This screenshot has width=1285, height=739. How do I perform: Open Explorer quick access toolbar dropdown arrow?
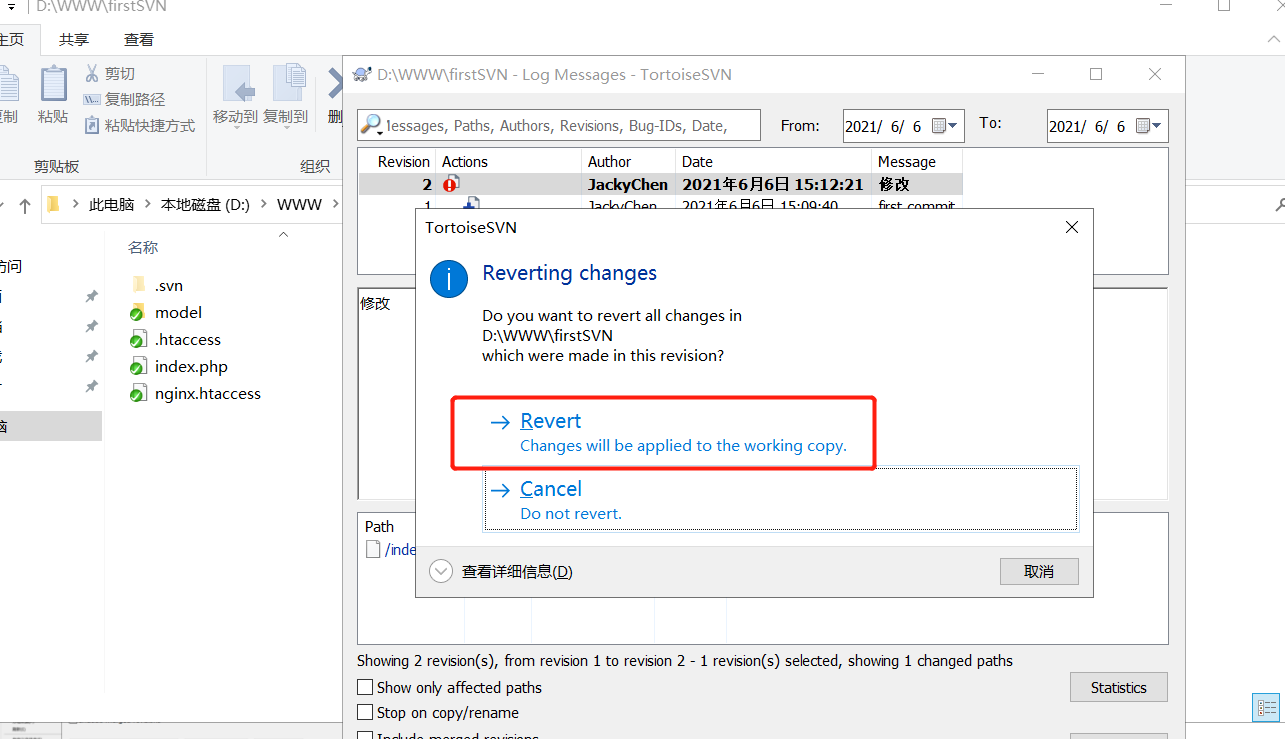(11, 6)
